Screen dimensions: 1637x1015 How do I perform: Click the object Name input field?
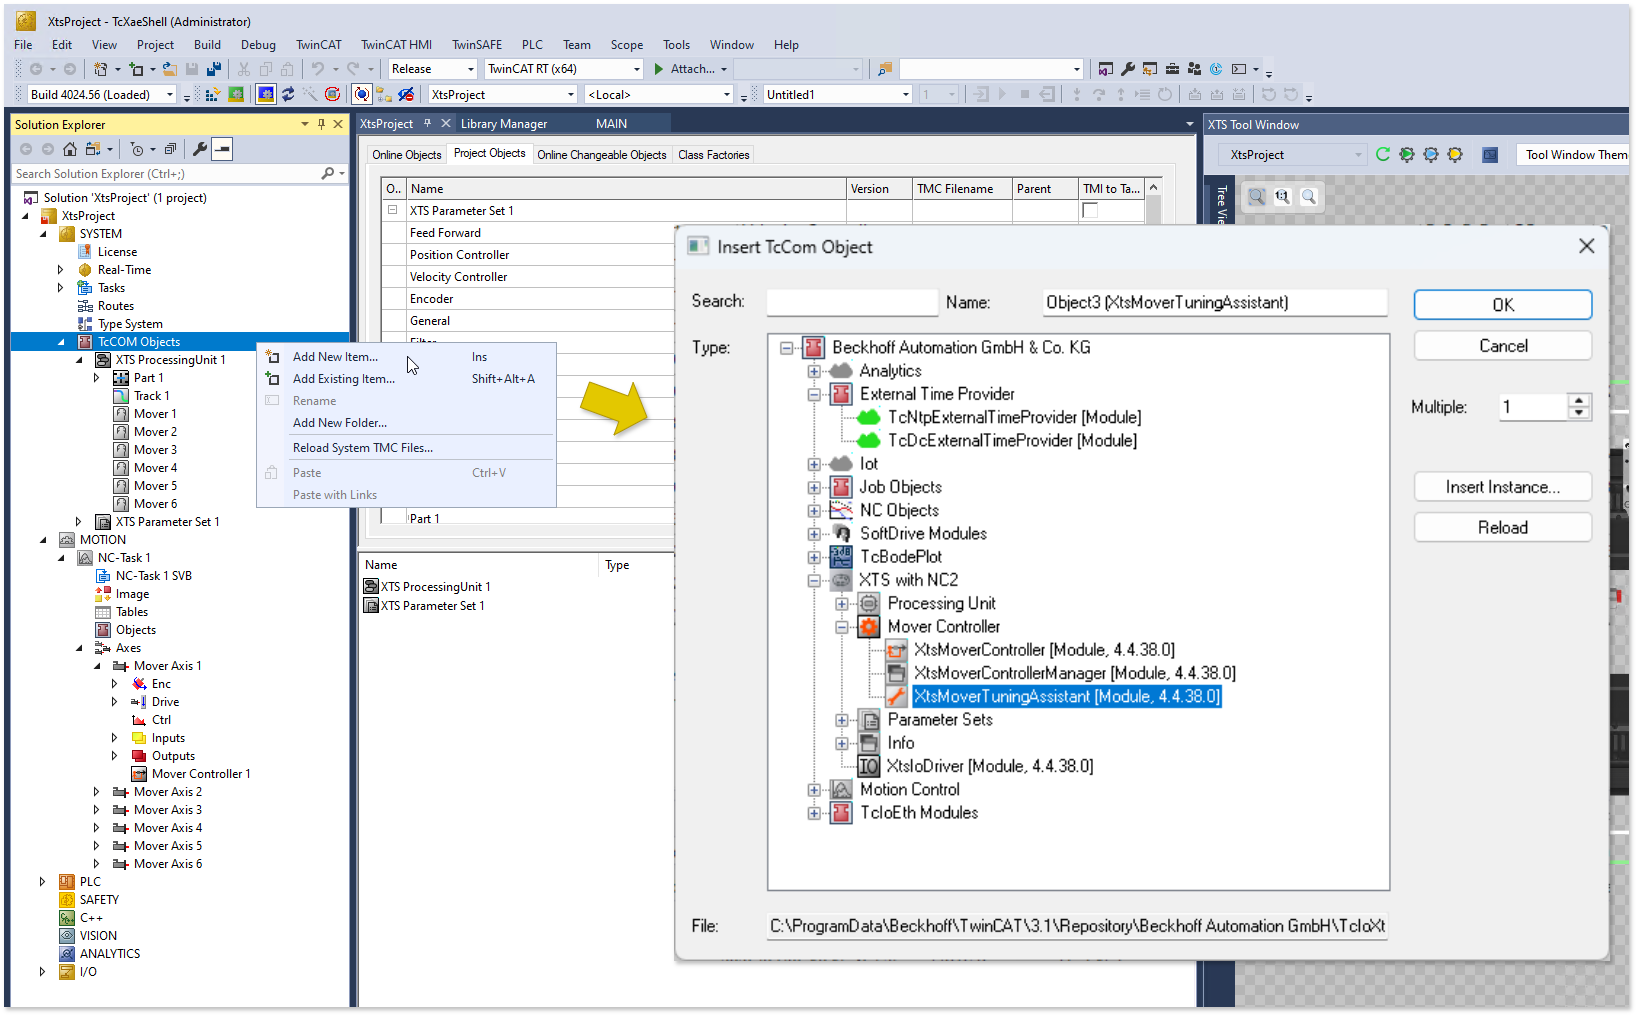(1215, 302)
